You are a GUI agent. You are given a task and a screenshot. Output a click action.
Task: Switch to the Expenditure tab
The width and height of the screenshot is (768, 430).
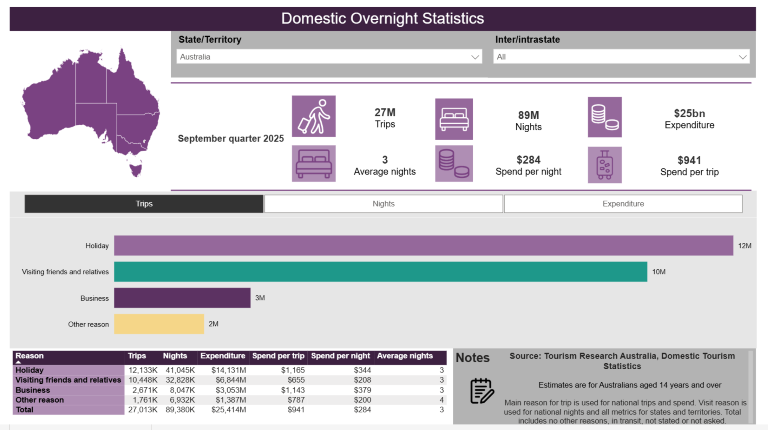tap(623, 204)
